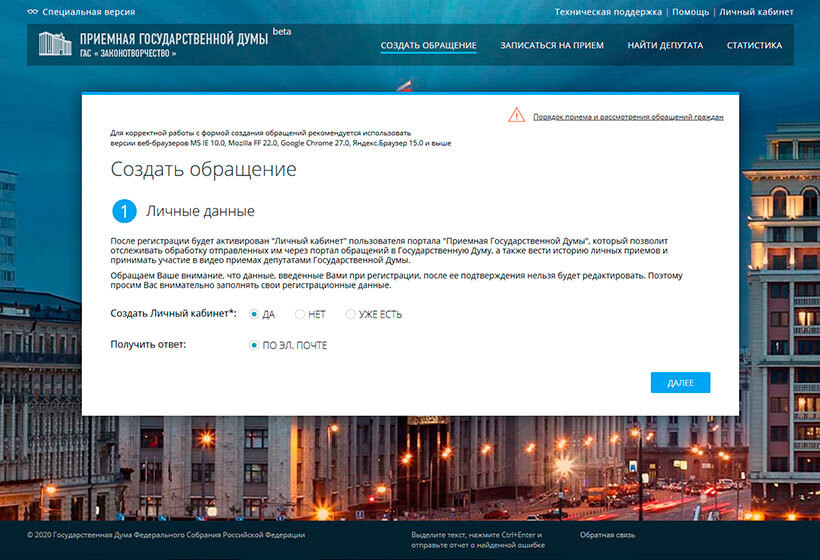Click Обратная связь in footer
The width and height of the screenshot is (820, 560).
click(x=610, y=535)
